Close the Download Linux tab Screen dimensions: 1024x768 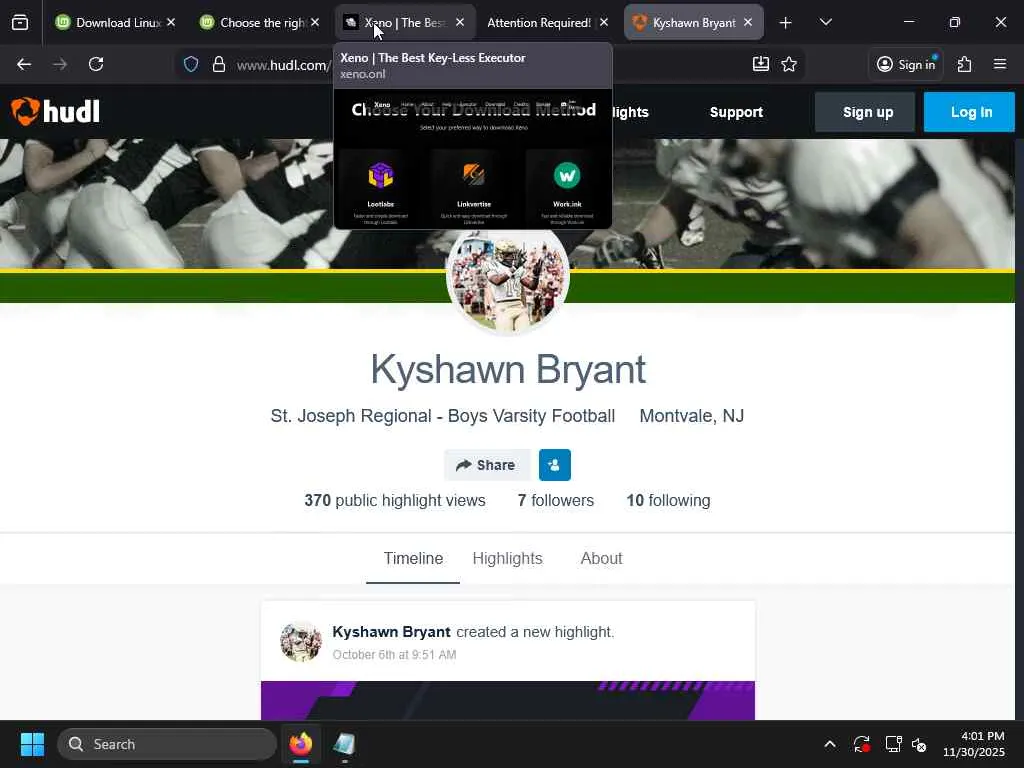tap(171, 22)
